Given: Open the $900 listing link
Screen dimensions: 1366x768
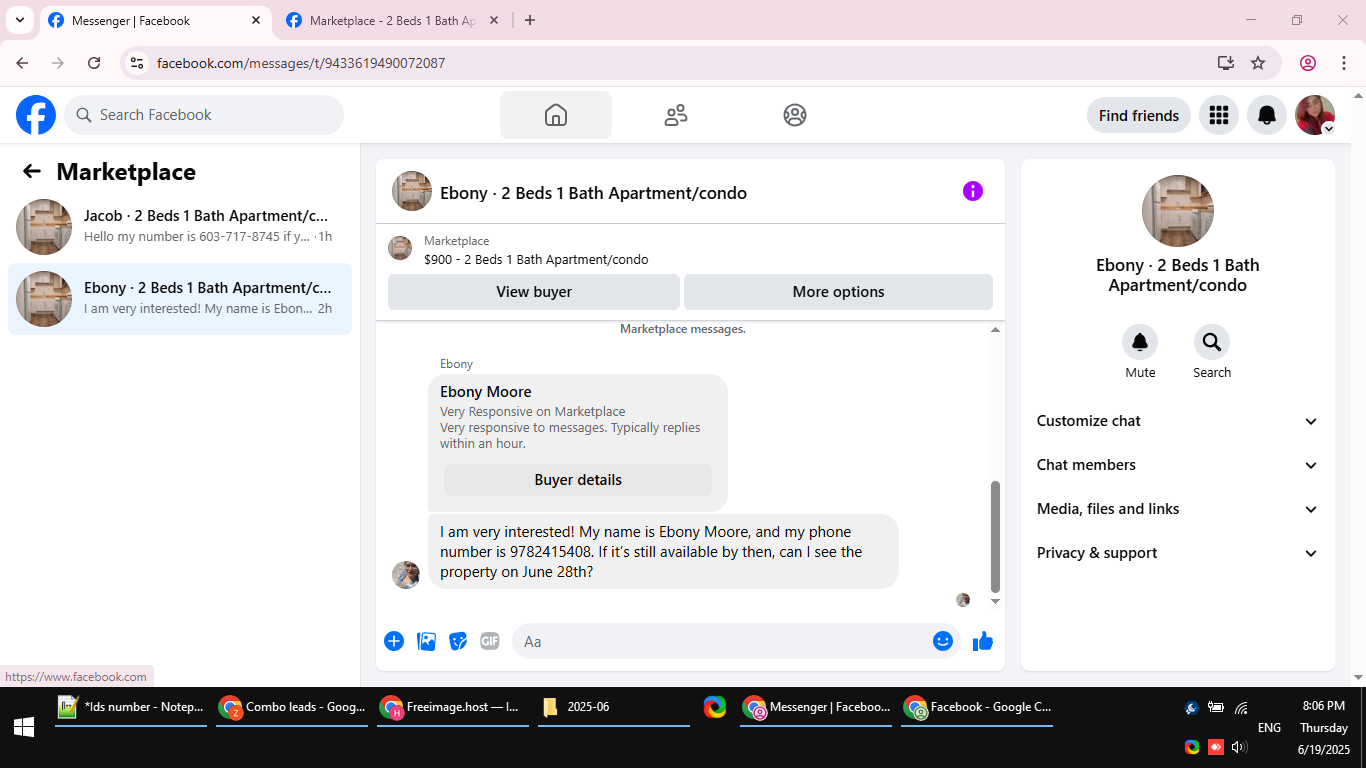Looking at the screenshot, I should (x=536, y=260).
